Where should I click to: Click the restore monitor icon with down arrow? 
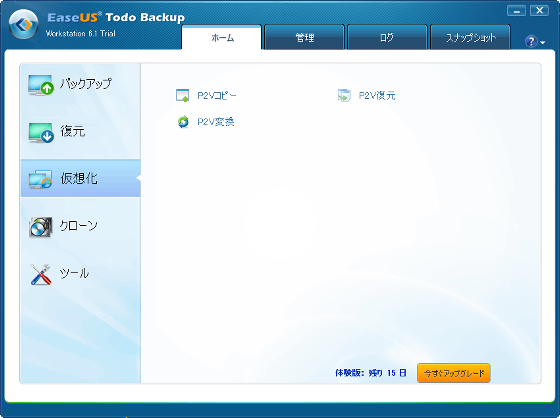click(41, 133)
